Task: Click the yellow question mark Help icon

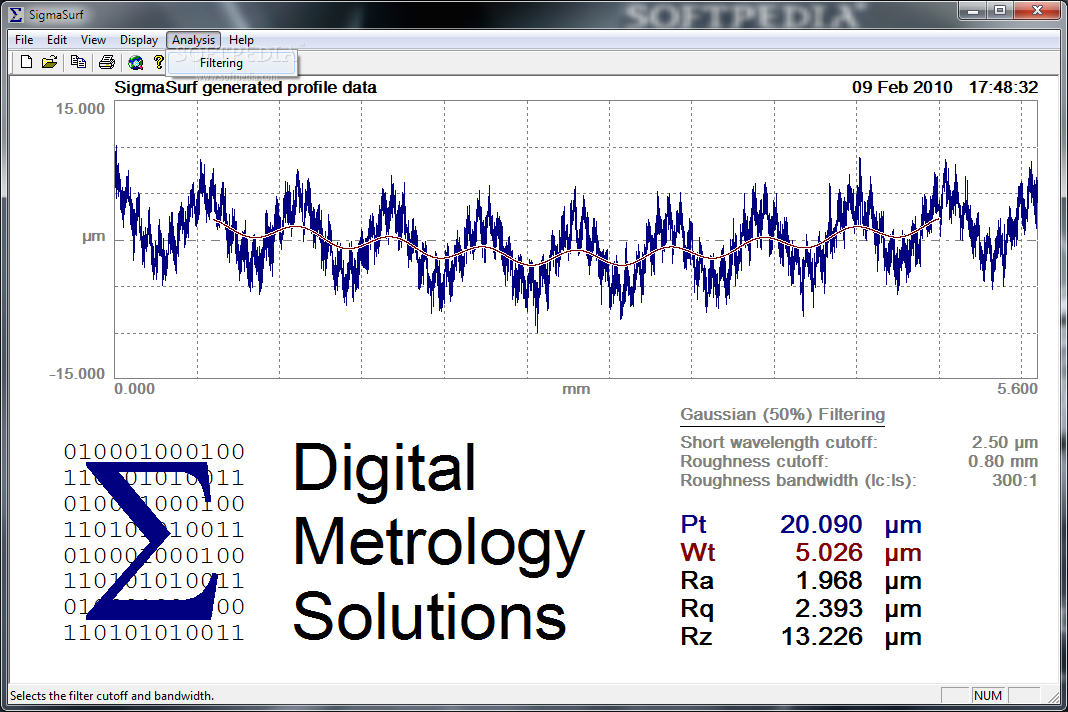Action: (159, 62)
